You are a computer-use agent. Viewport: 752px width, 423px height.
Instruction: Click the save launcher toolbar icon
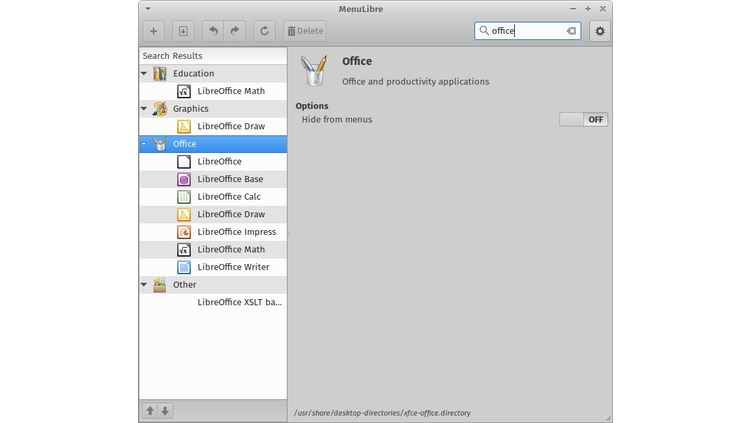point(182,31)
